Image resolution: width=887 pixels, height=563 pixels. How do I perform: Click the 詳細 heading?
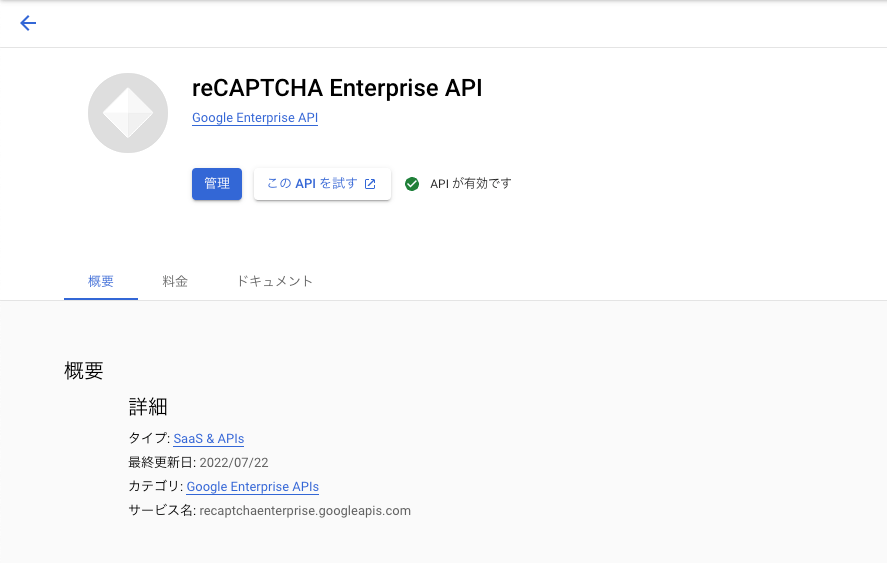click(148, 406)
